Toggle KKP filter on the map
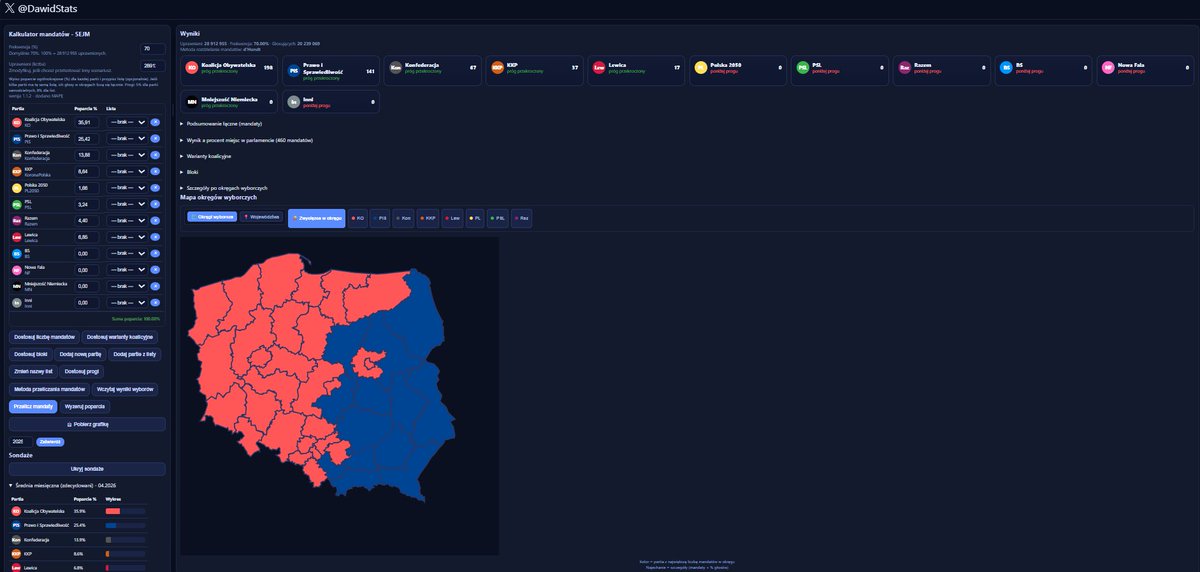This screenshot has height=572, width=1200. [x=428, y=217]
